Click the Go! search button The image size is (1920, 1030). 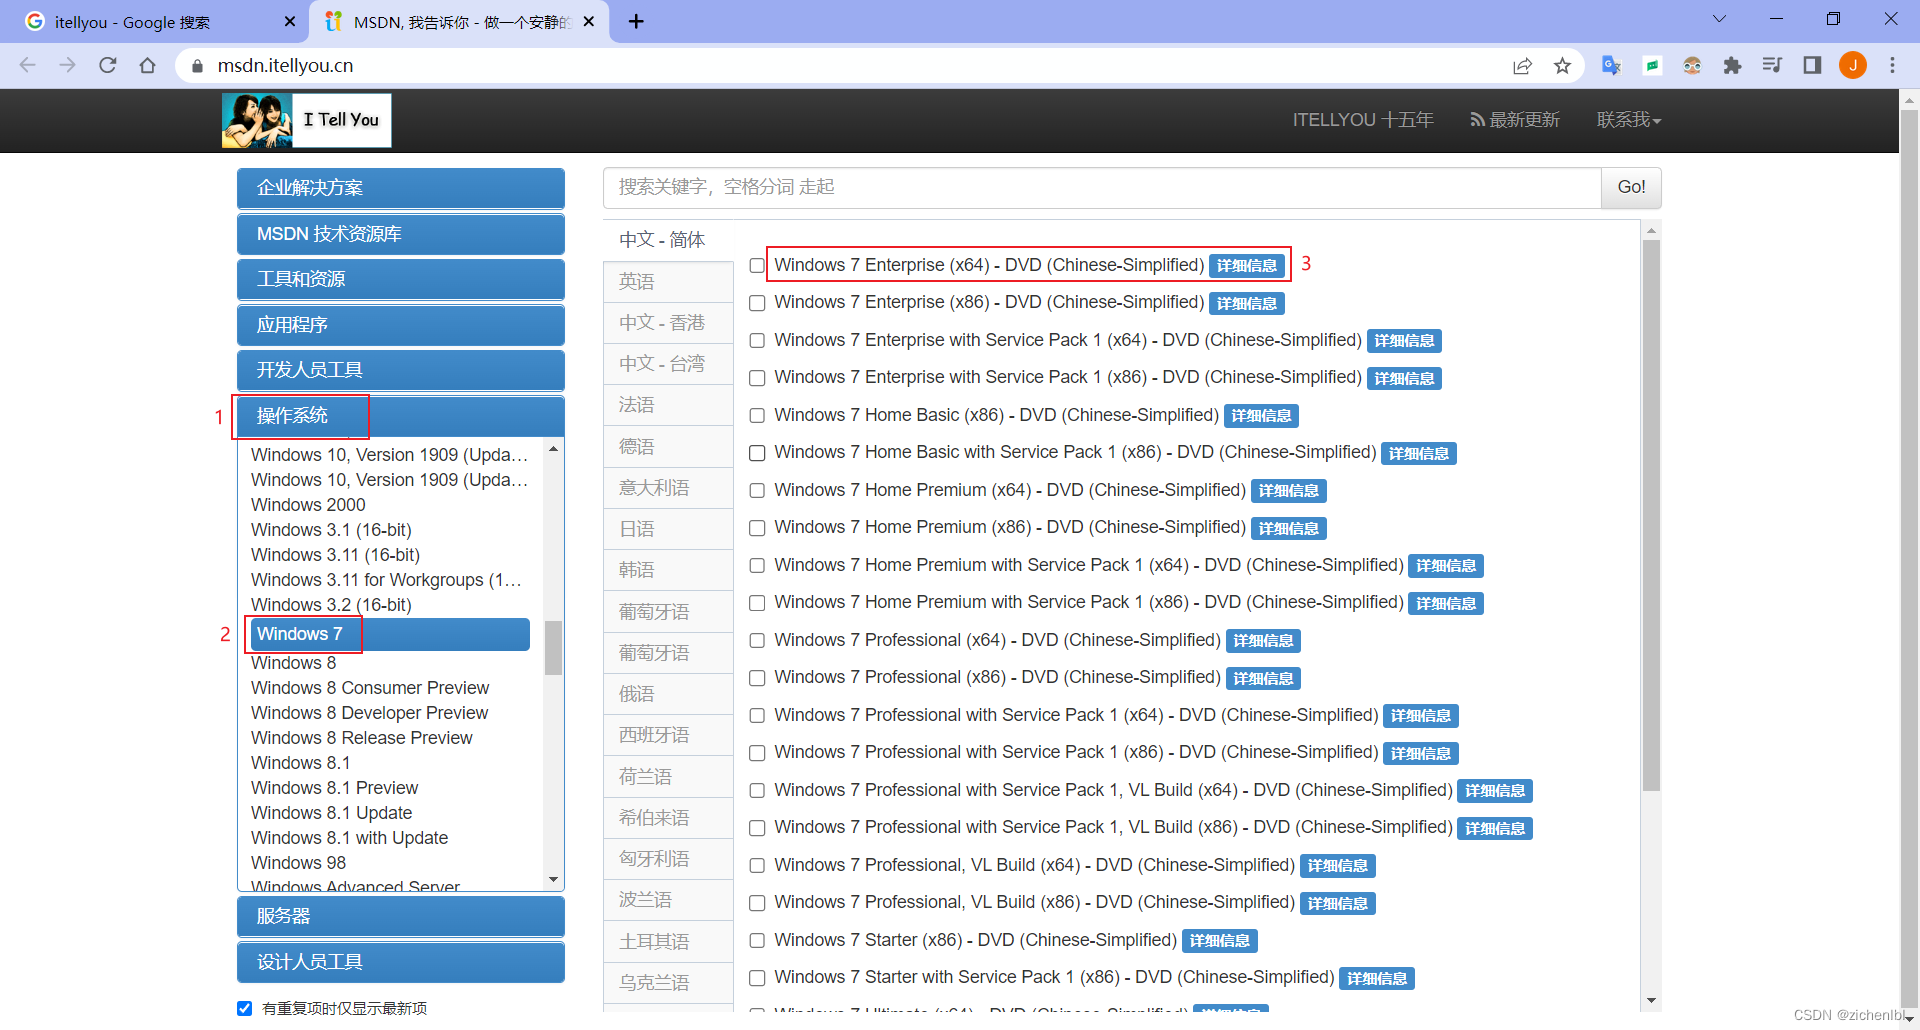tap(1631, 188)
